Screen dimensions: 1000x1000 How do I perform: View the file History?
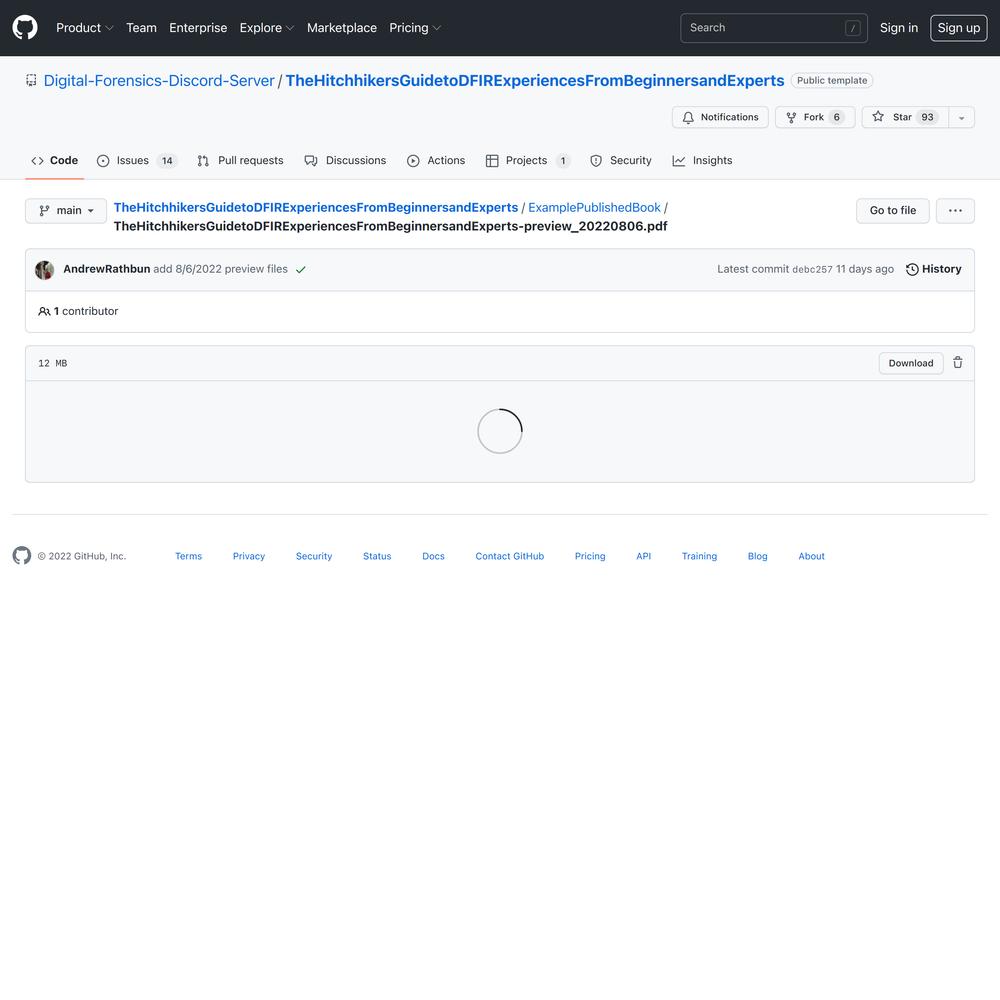coord(934,269)
